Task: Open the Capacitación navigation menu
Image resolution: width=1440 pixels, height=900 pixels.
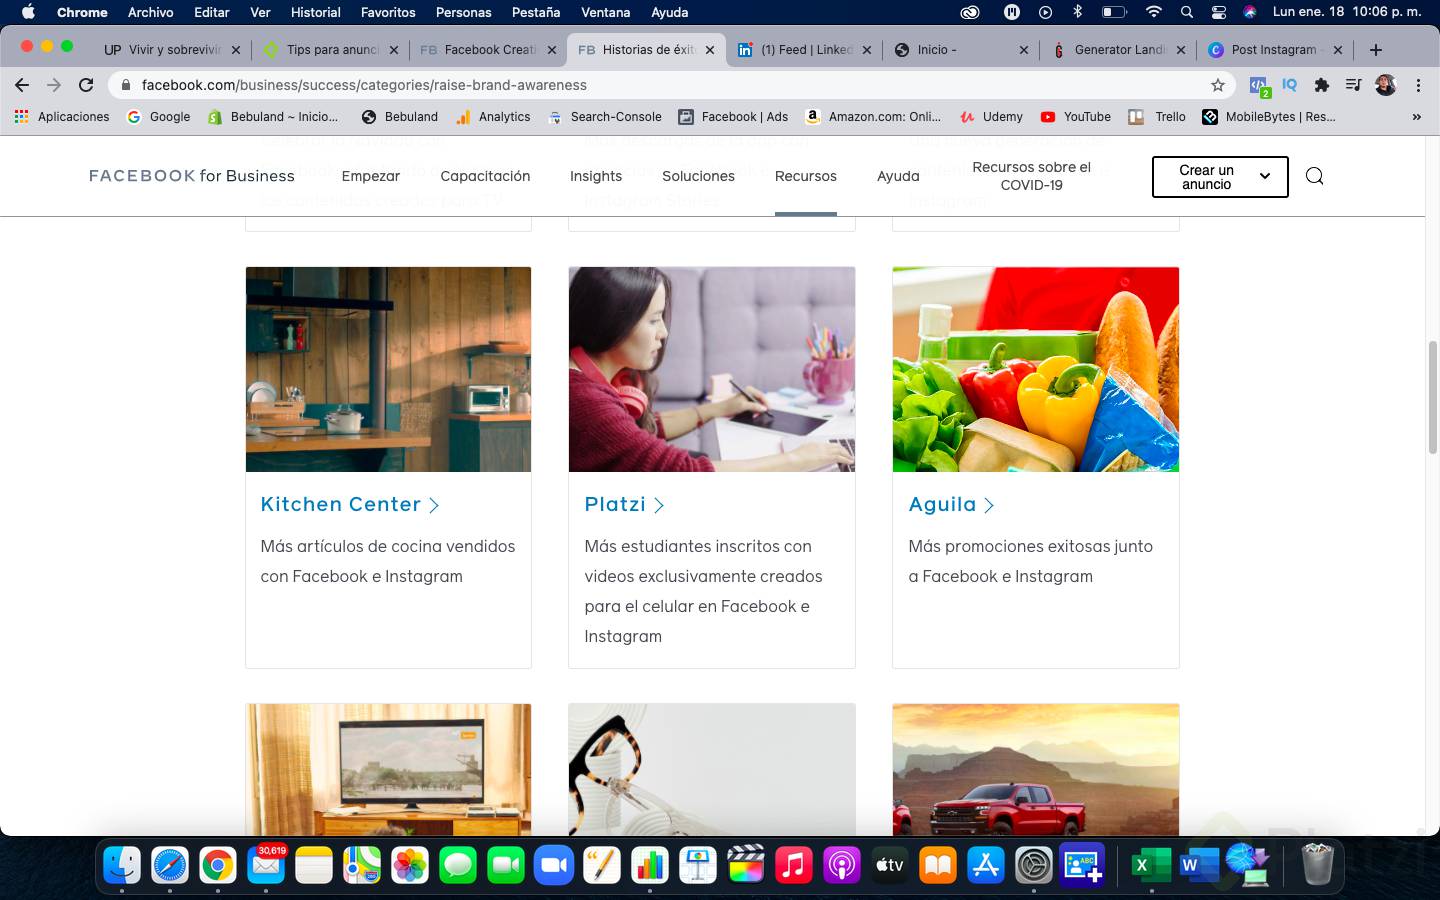Action: coord(485,176)
